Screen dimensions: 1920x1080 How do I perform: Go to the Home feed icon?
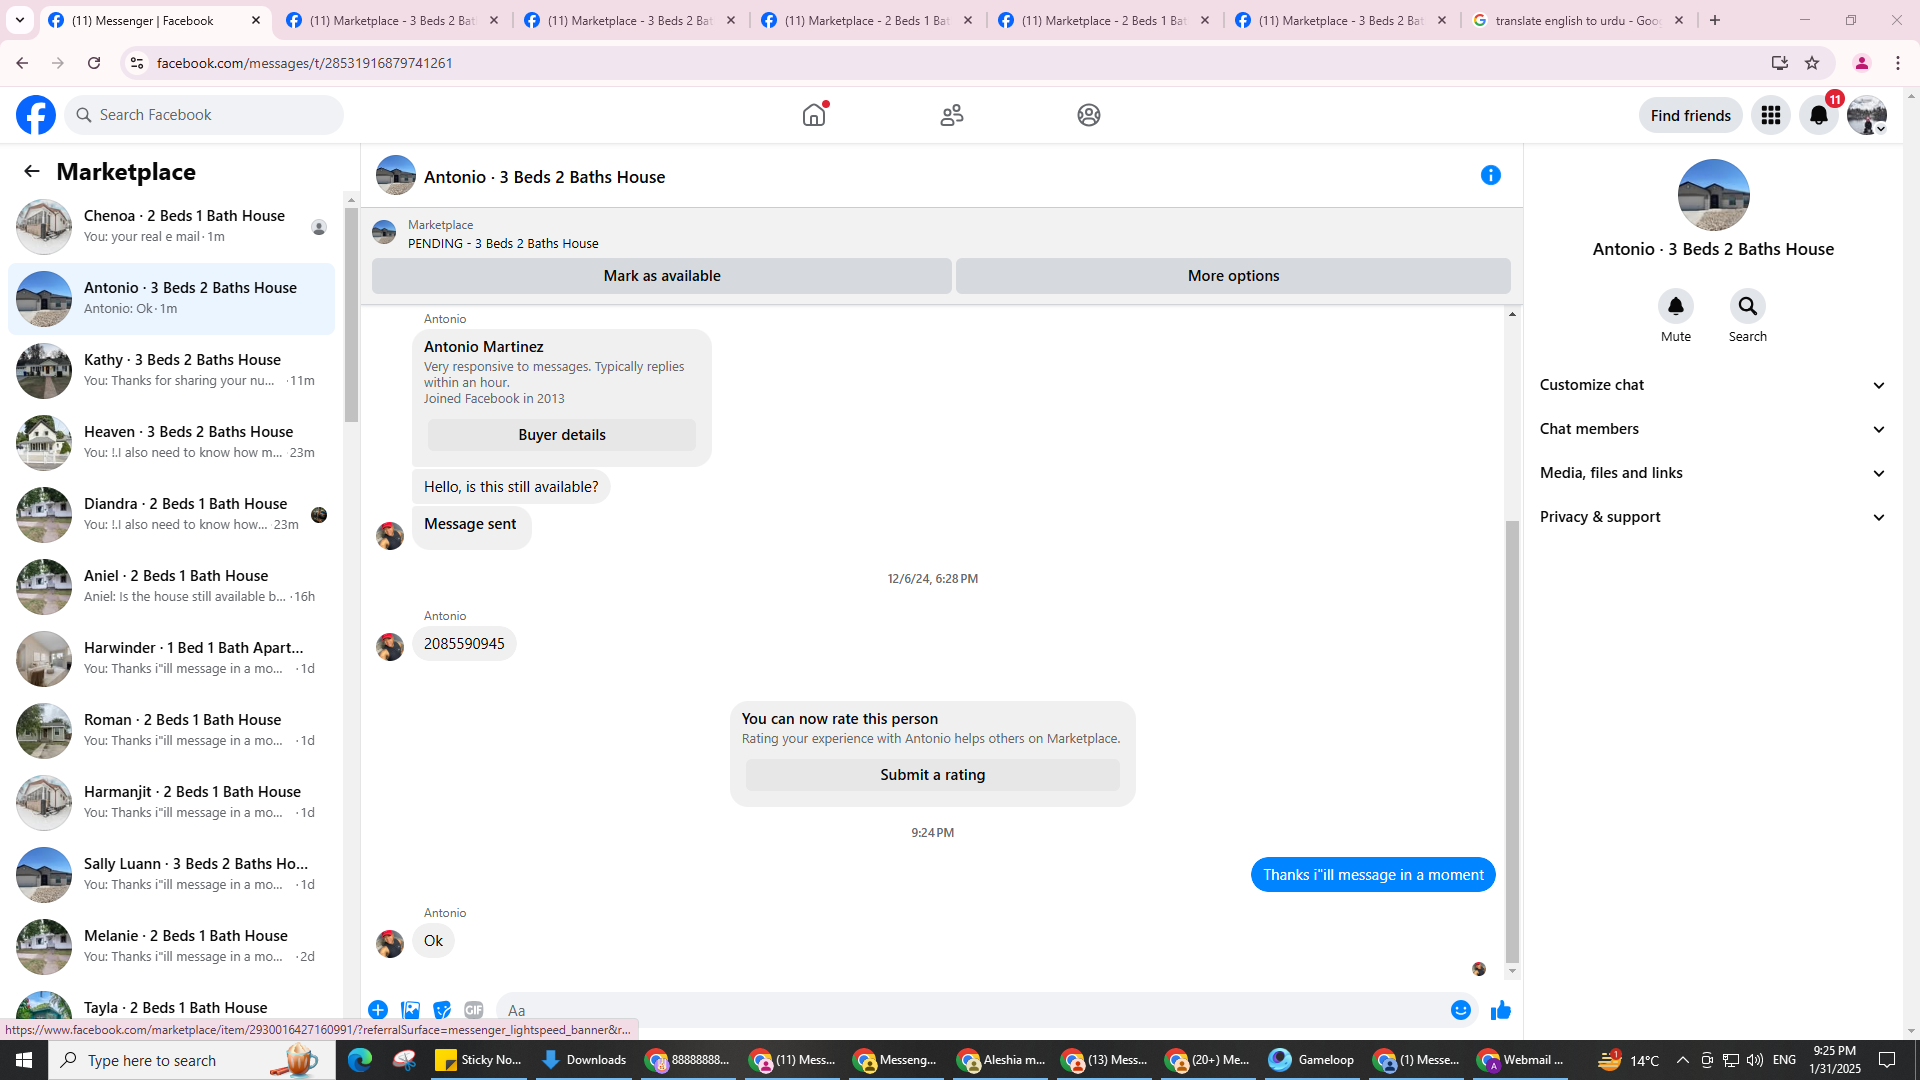[x=814, y=115]
